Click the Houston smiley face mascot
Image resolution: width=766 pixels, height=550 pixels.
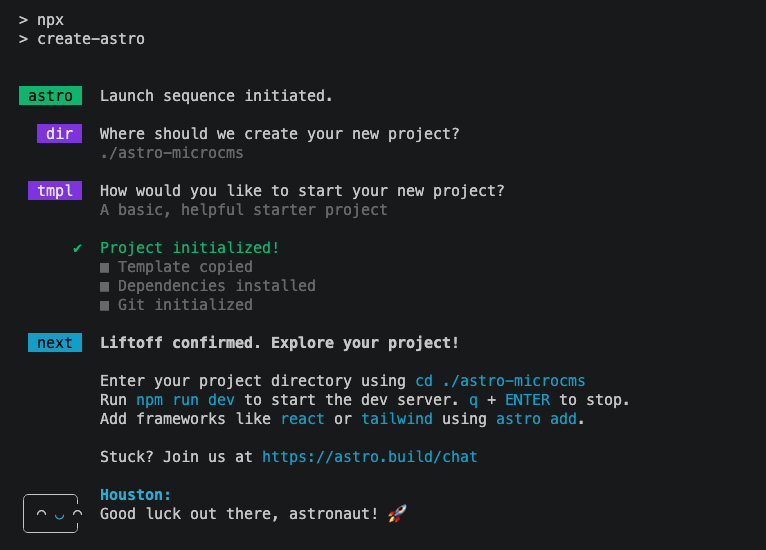51,513
